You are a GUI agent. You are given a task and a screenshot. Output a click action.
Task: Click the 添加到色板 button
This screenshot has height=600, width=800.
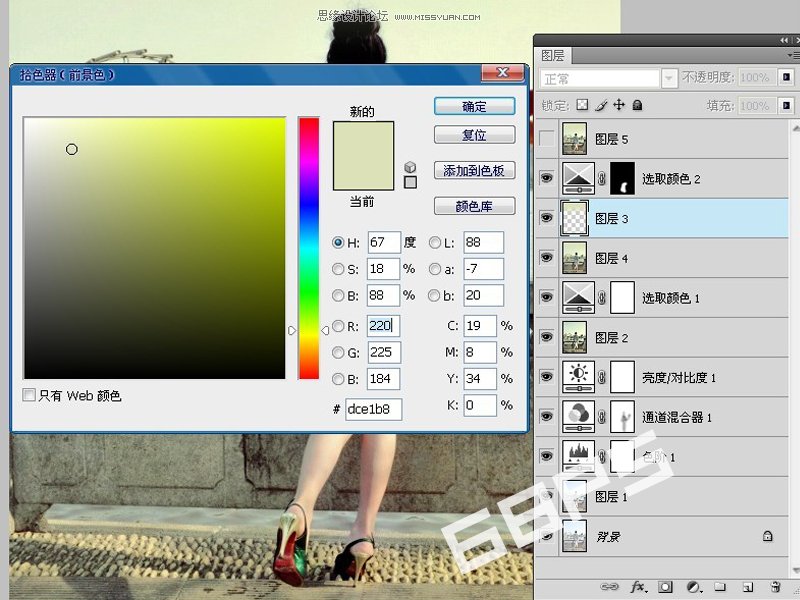pos(474,170)
